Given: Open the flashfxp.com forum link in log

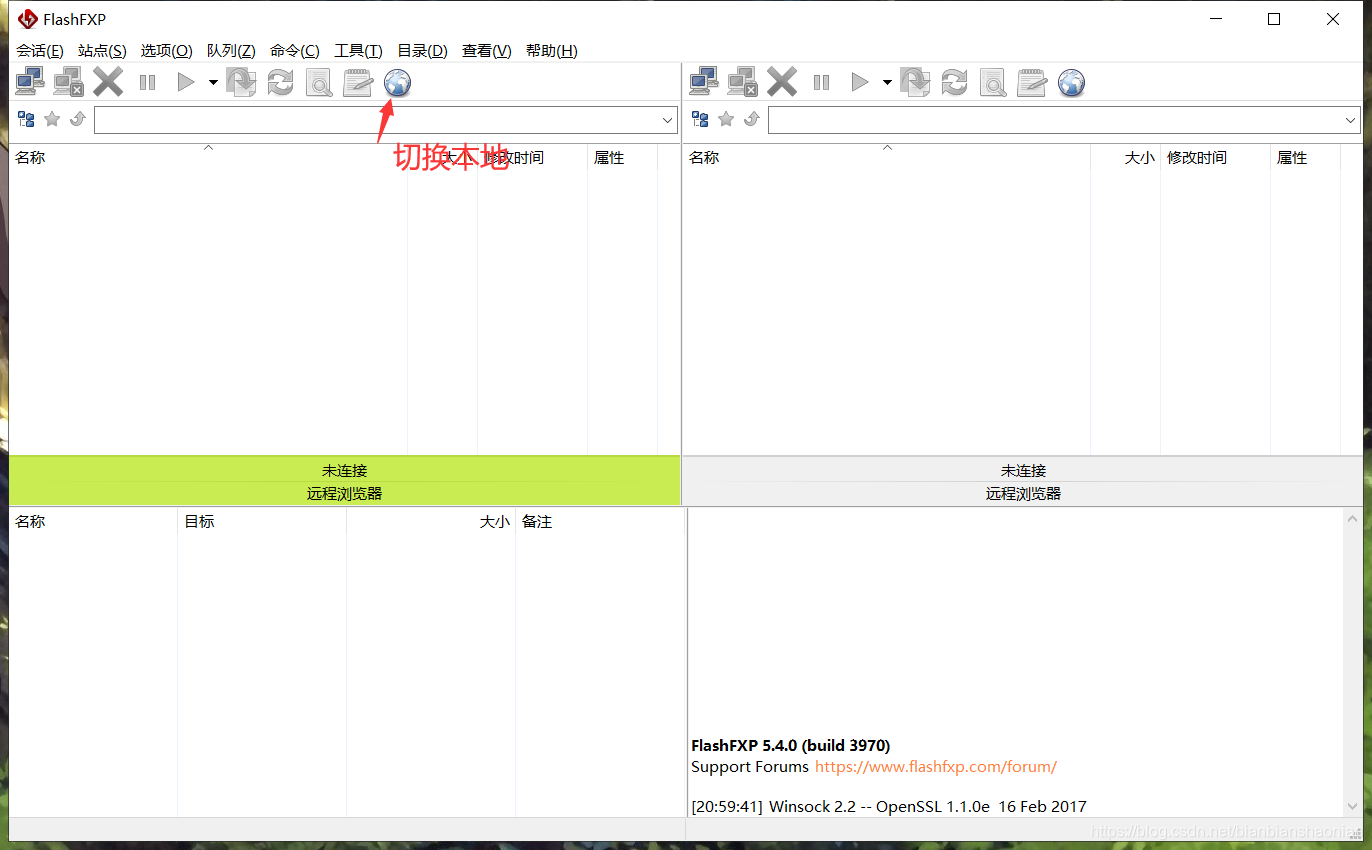Looking at the screenshot, I should coord(936,767).
